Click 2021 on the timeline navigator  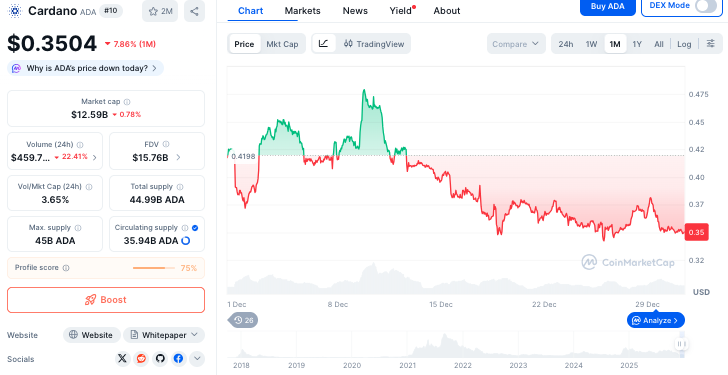(x=407, y=365)
